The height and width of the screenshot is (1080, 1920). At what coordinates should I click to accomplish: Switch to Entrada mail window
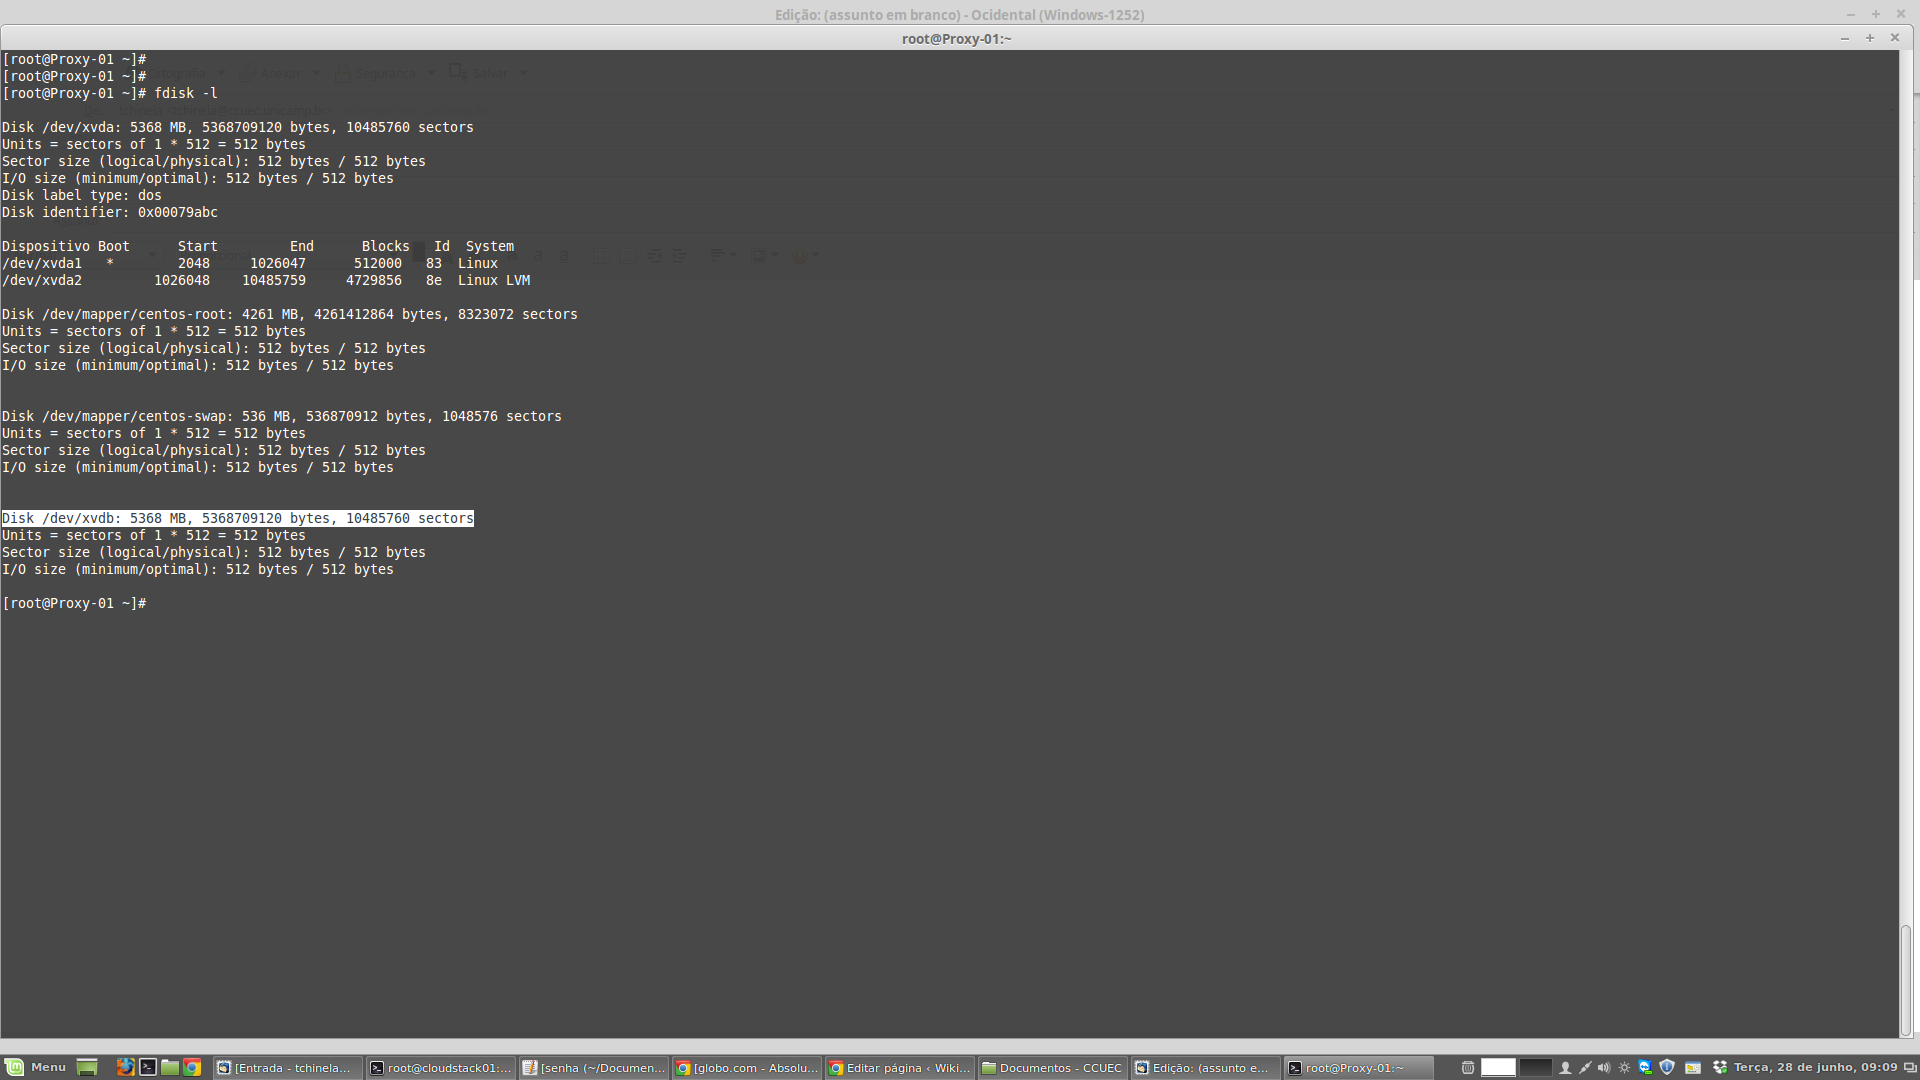point(286,1067)
